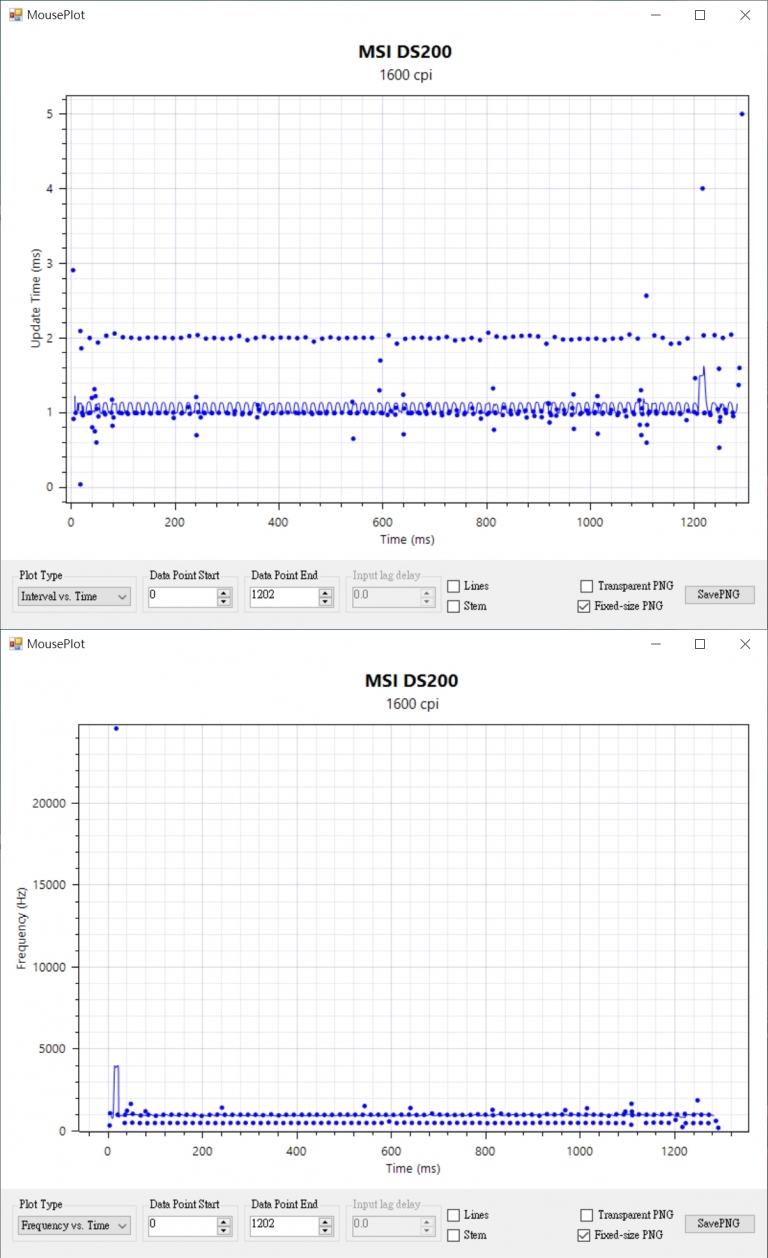Click the MousePlot app icon in the lower window title bar
Image resolution: width=768 pixels, height=1258 pixels.
tap(16, 644)
